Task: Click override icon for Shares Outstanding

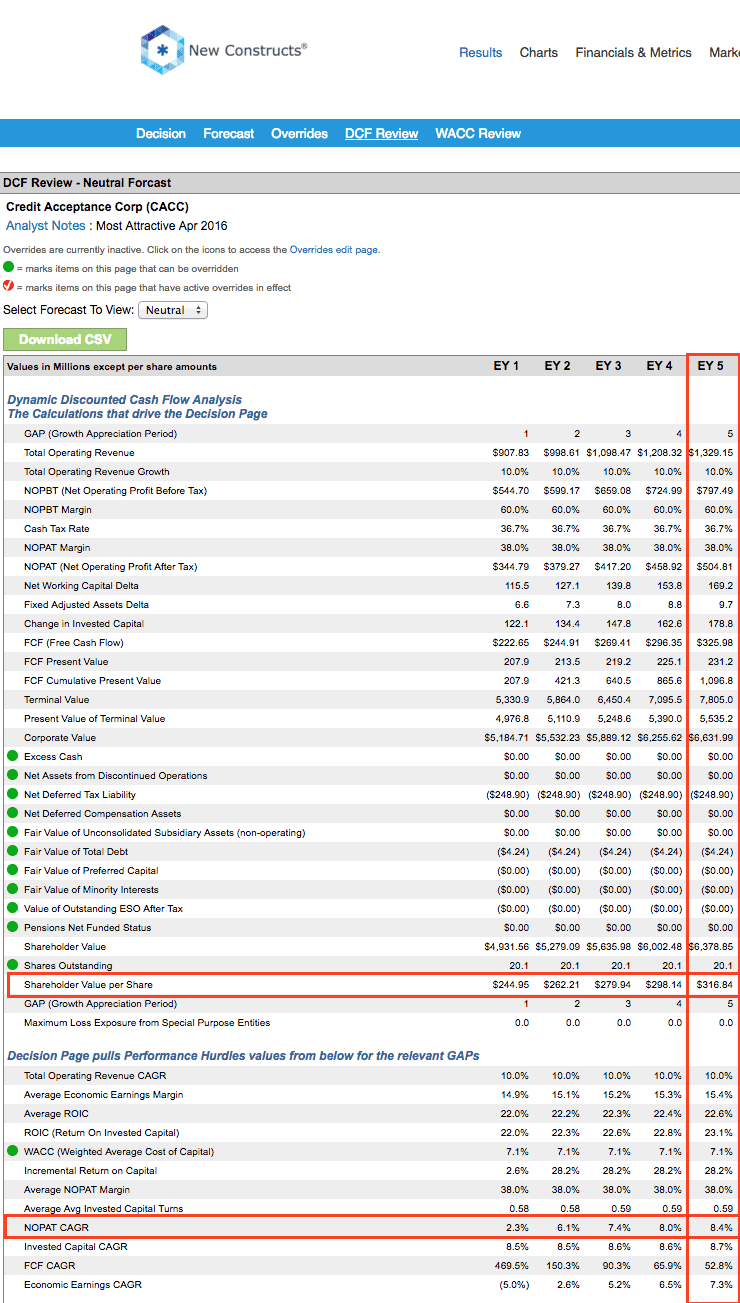Action: (x=12, y=965)
